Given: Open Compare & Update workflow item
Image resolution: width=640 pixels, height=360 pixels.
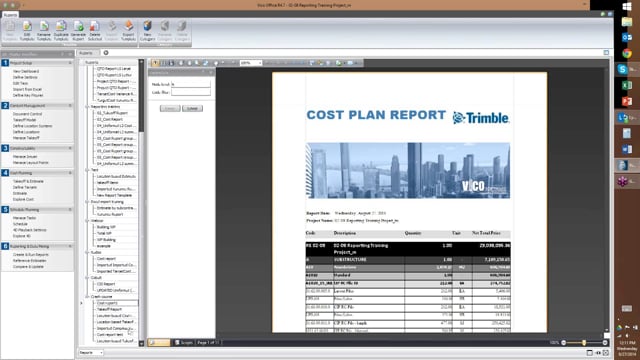Looking at the screenshot, I should click(x=28, y=267).
